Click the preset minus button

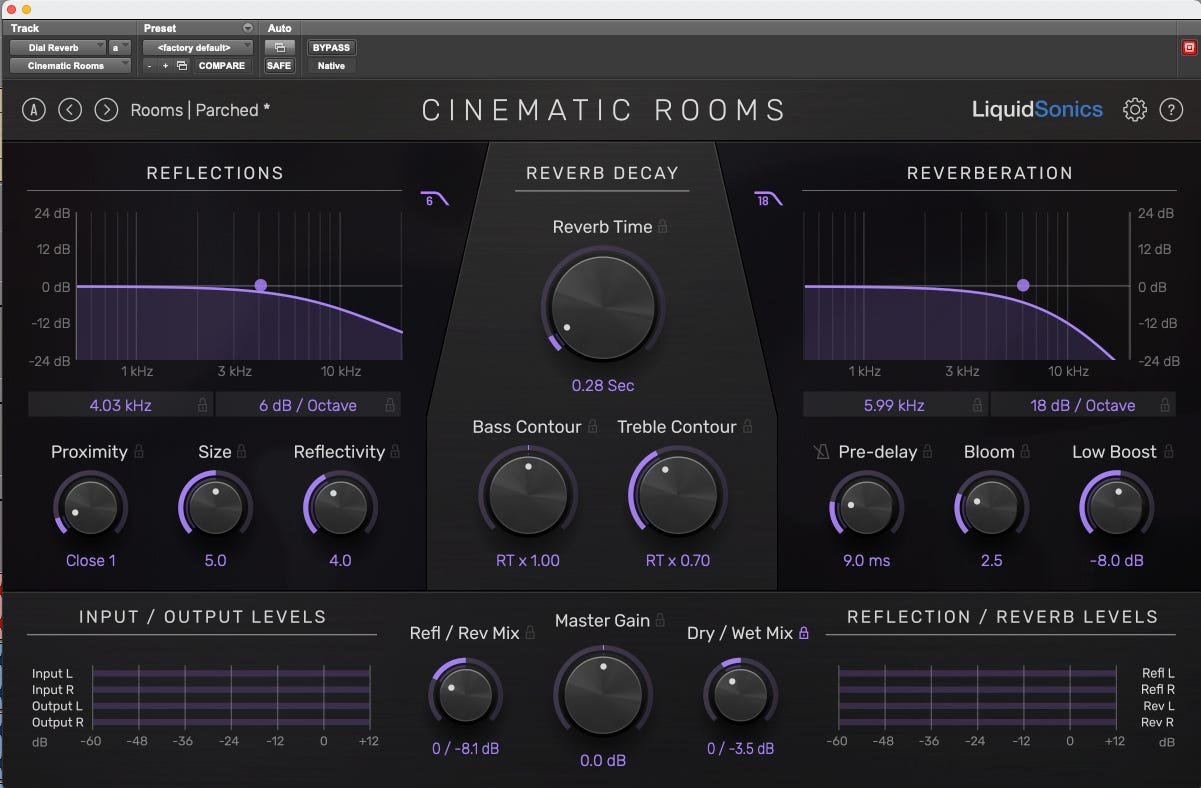pyautogui.click(x=149, y=66)
